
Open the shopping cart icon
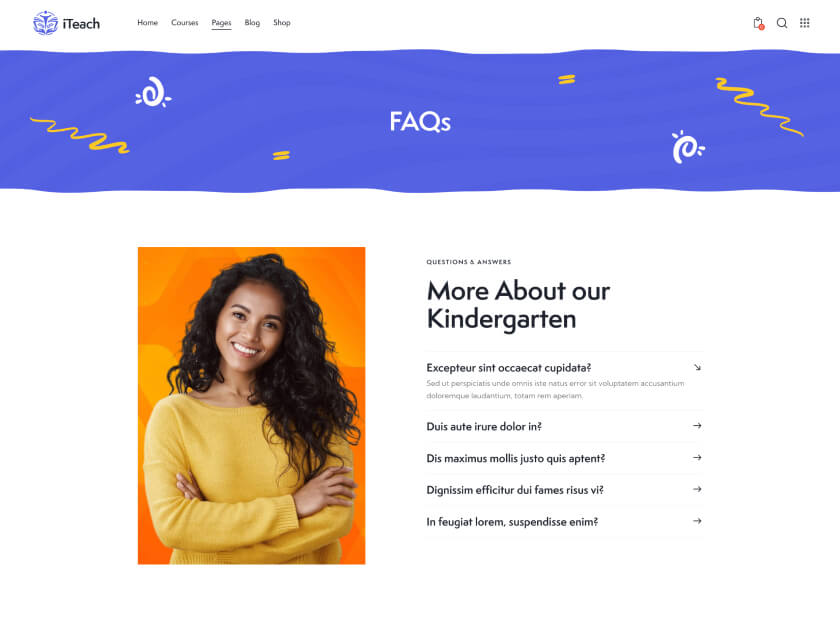pyautogui.click(x=758, y=23)
